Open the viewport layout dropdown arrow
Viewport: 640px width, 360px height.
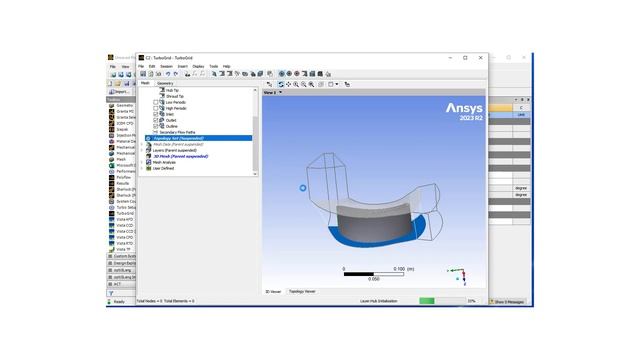(x=336, y=84)
